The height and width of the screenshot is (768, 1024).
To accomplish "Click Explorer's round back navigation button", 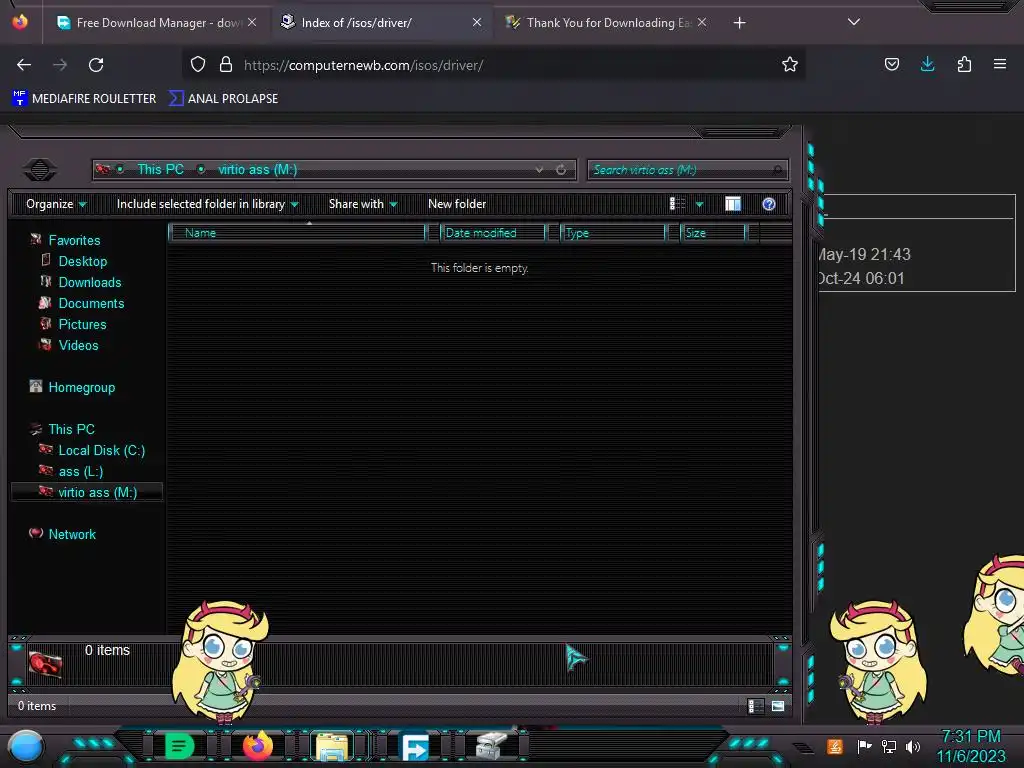I will point(40,170).
